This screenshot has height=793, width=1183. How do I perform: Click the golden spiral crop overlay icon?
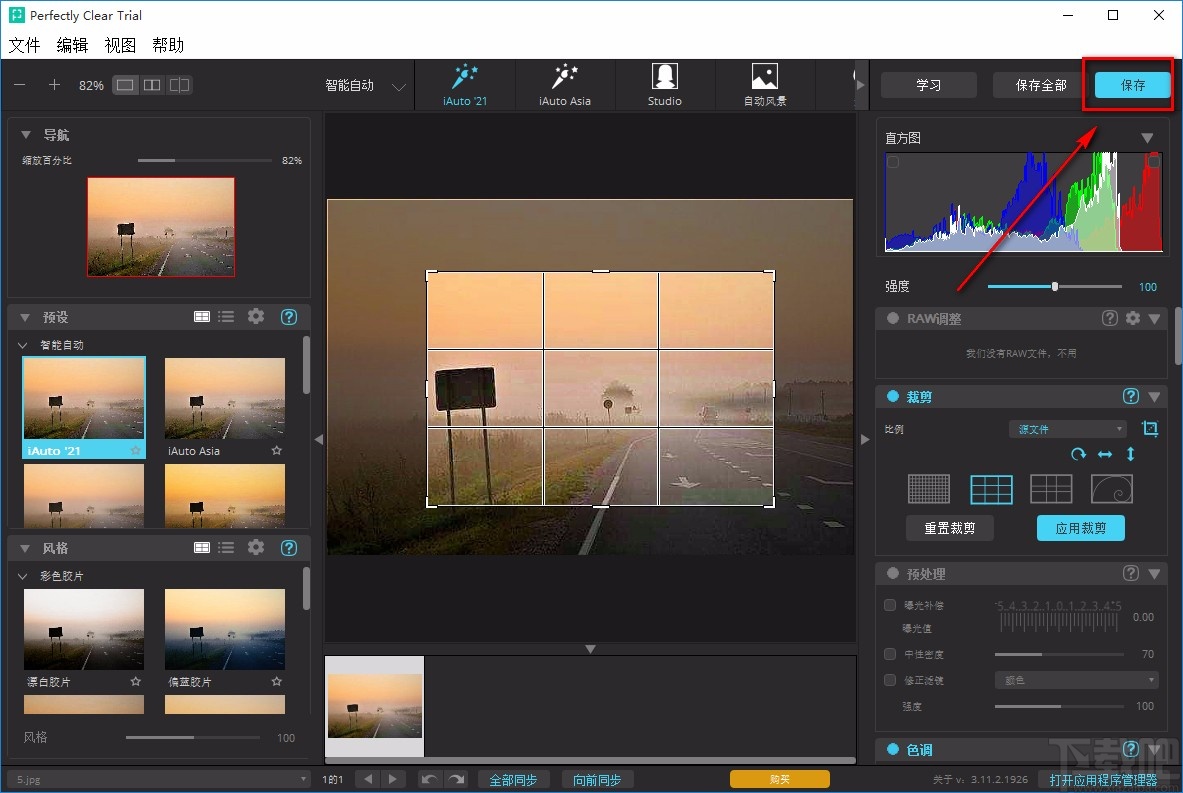(x=1111, y=488)
